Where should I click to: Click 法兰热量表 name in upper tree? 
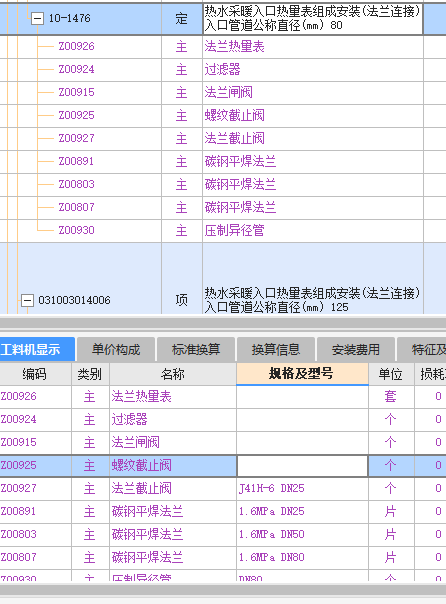coord(234,47)
